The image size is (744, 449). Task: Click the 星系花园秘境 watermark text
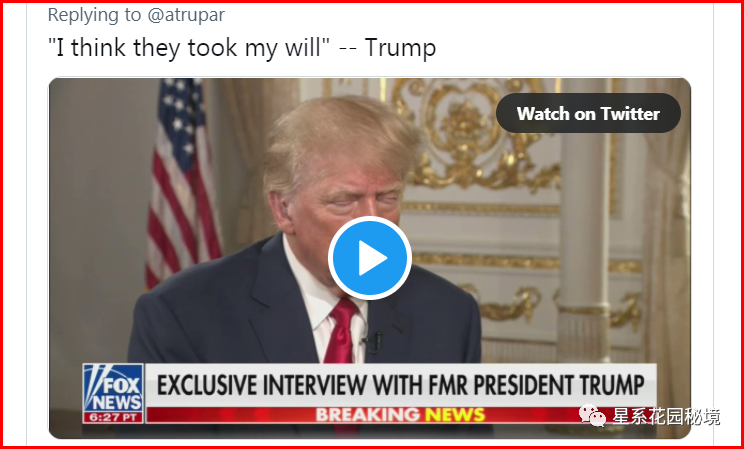click(666, 416)
